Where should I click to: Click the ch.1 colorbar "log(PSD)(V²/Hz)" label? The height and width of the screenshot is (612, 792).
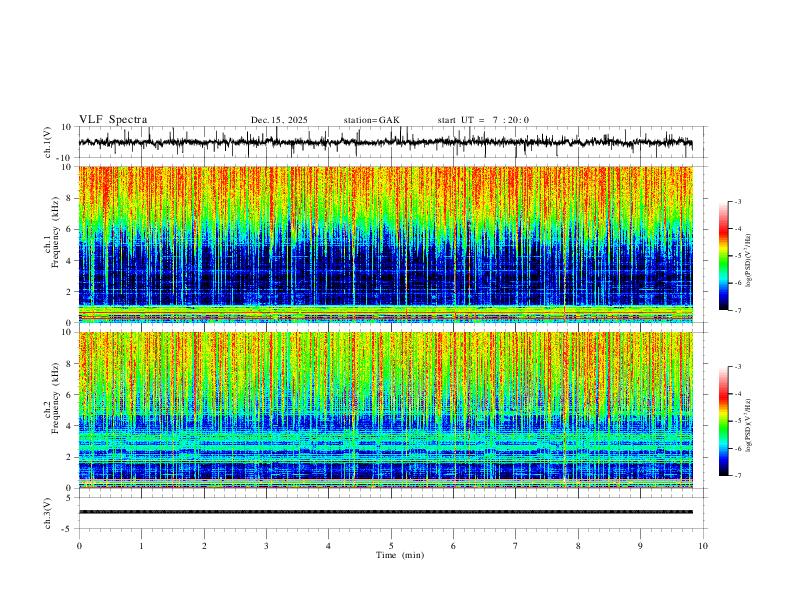748,260
